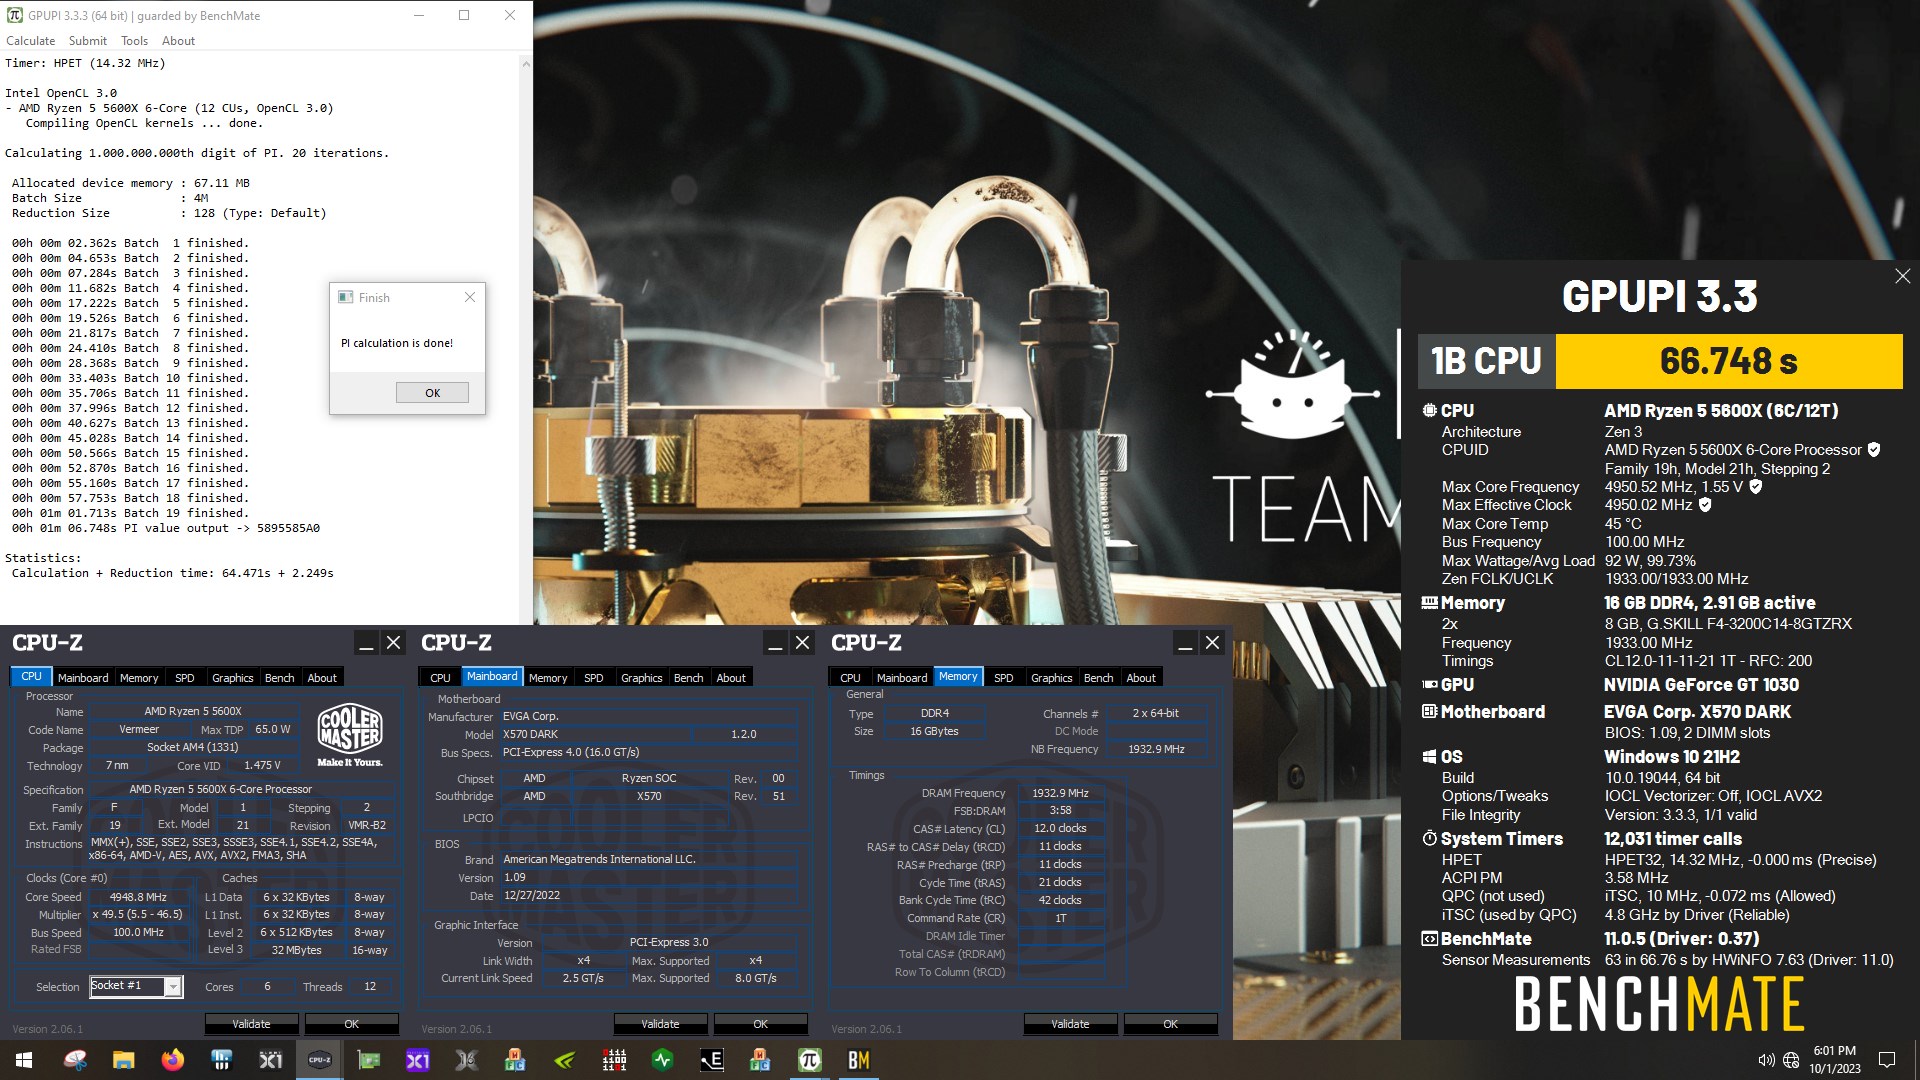Click the shield icon beside Max Core Frequency
The width and height of the screenshot is (1920, 1080).
1755,487
